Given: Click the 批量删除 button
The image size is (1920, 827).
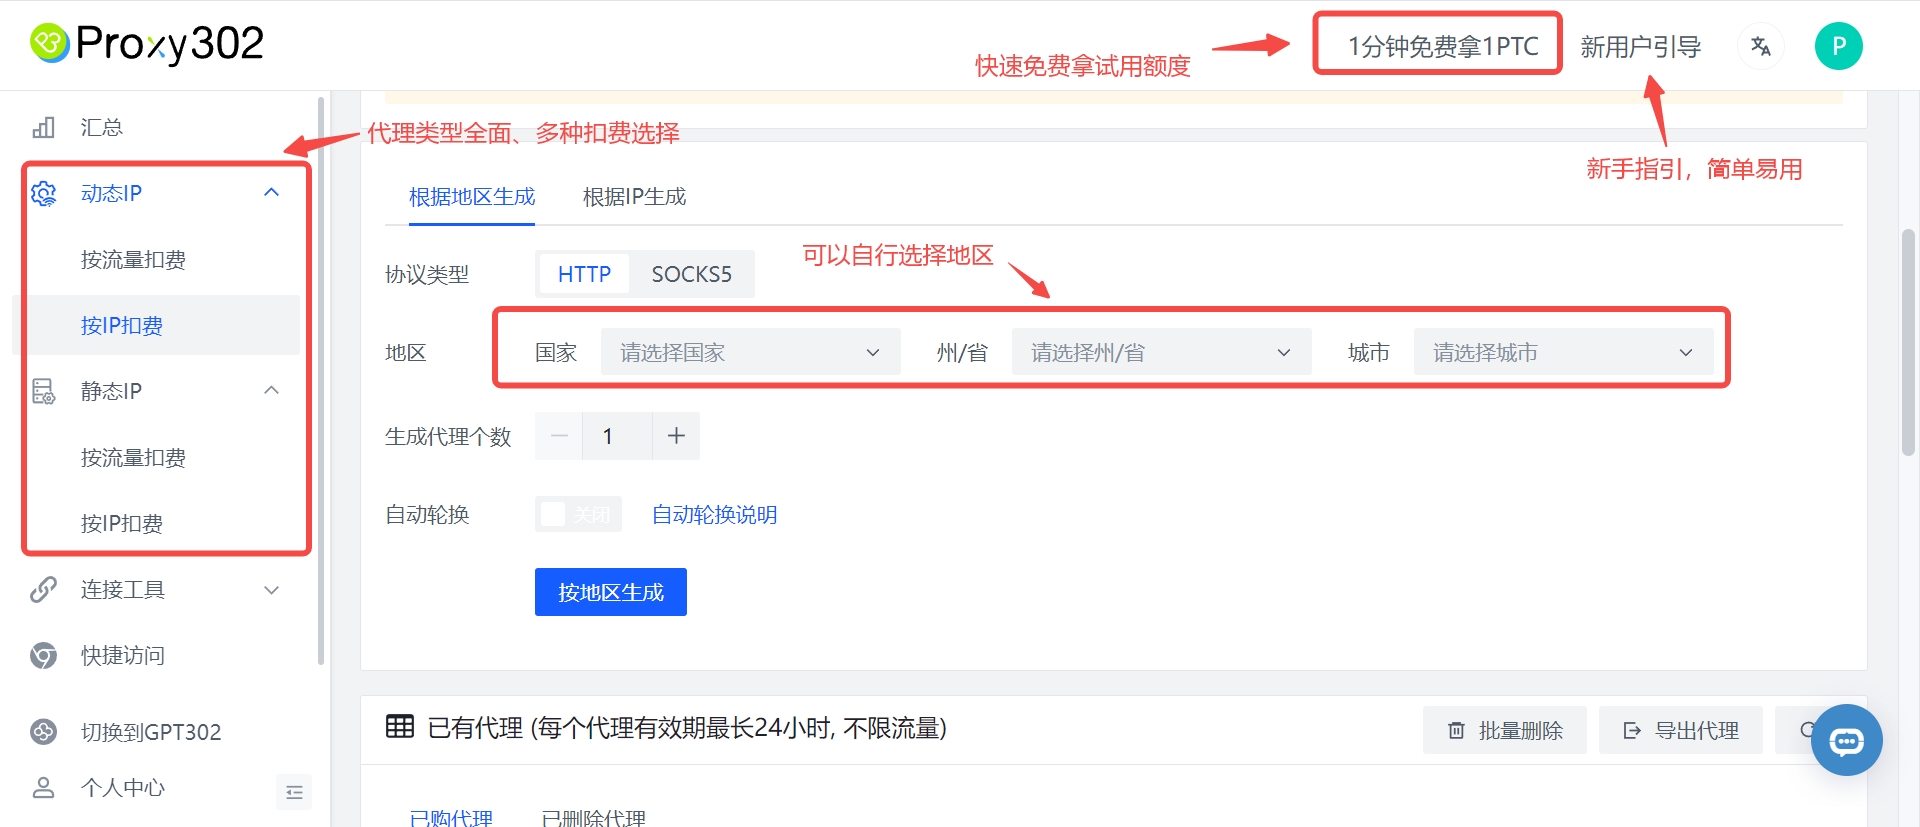Looking at the screenshot, I should pos(1505,730).
